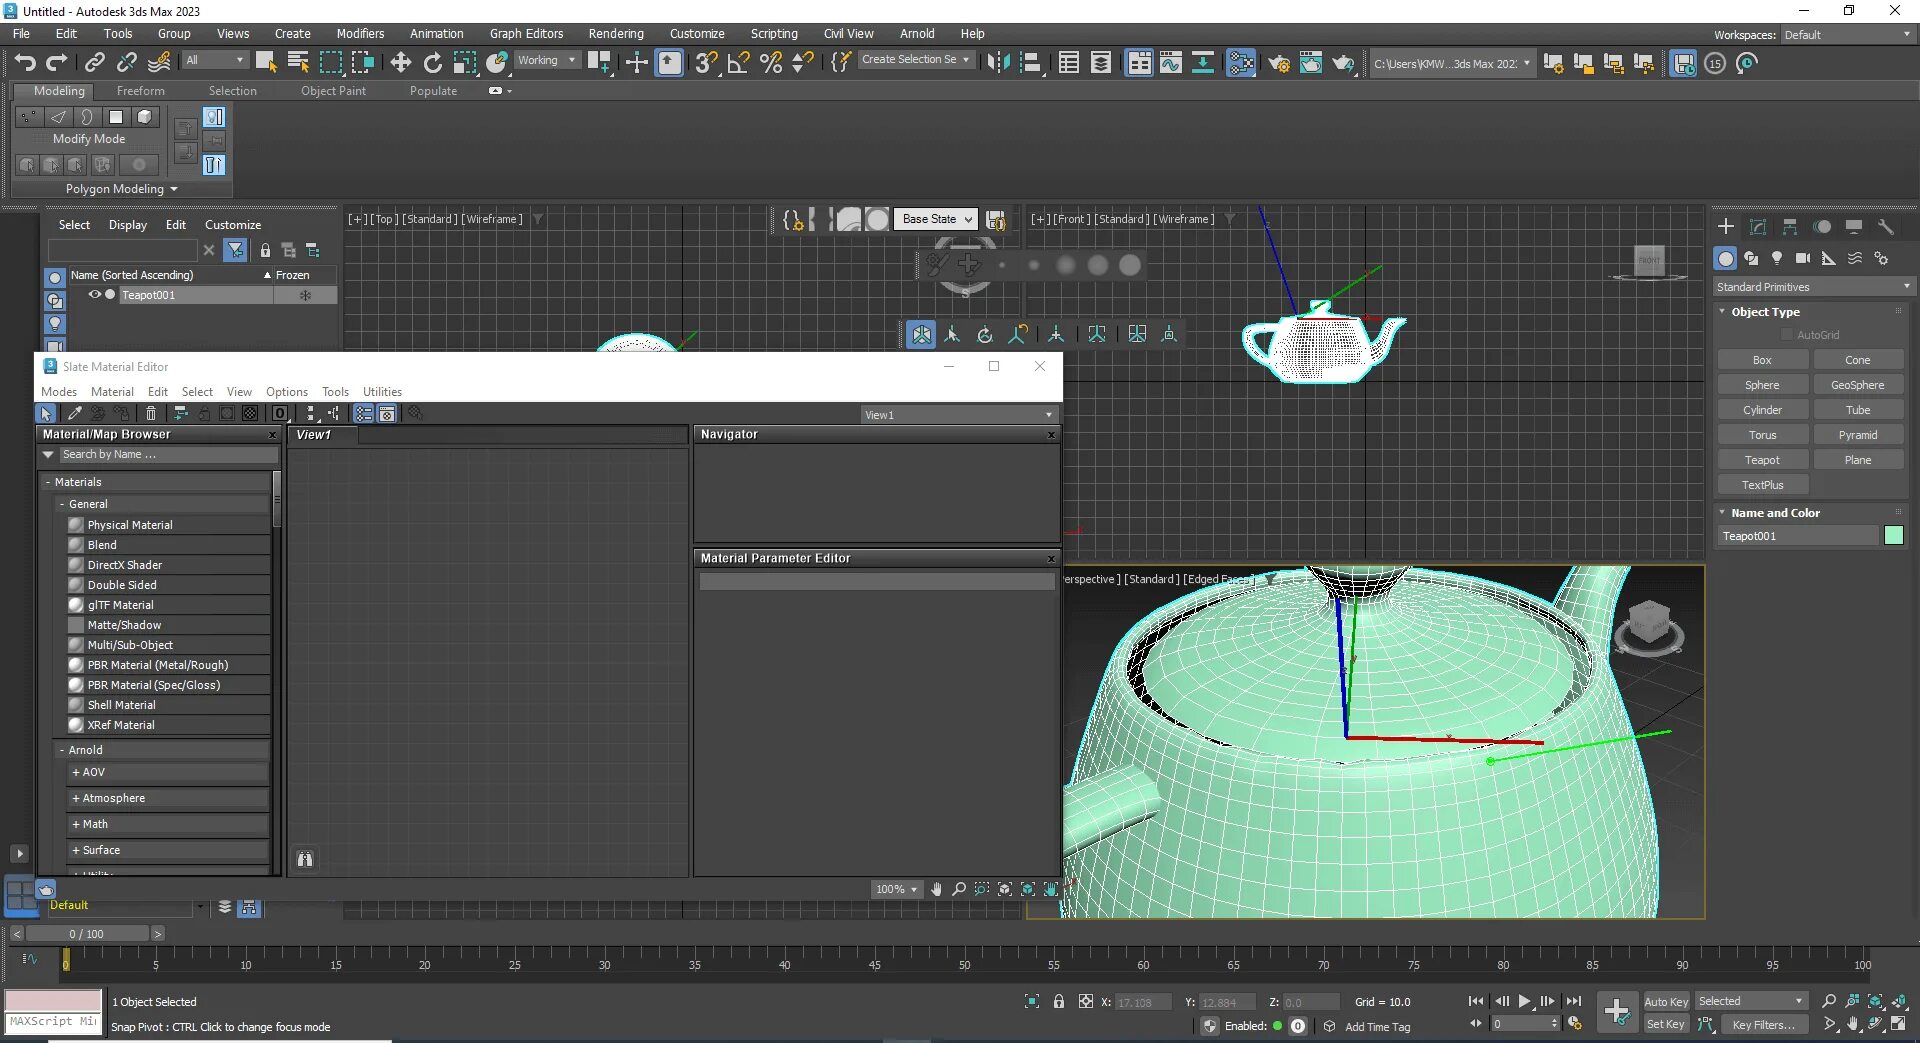The width and height of the screenshot is (1920, 1043).
Task: Toggle Angle Snap icon
Action: [x=739, y=63]
